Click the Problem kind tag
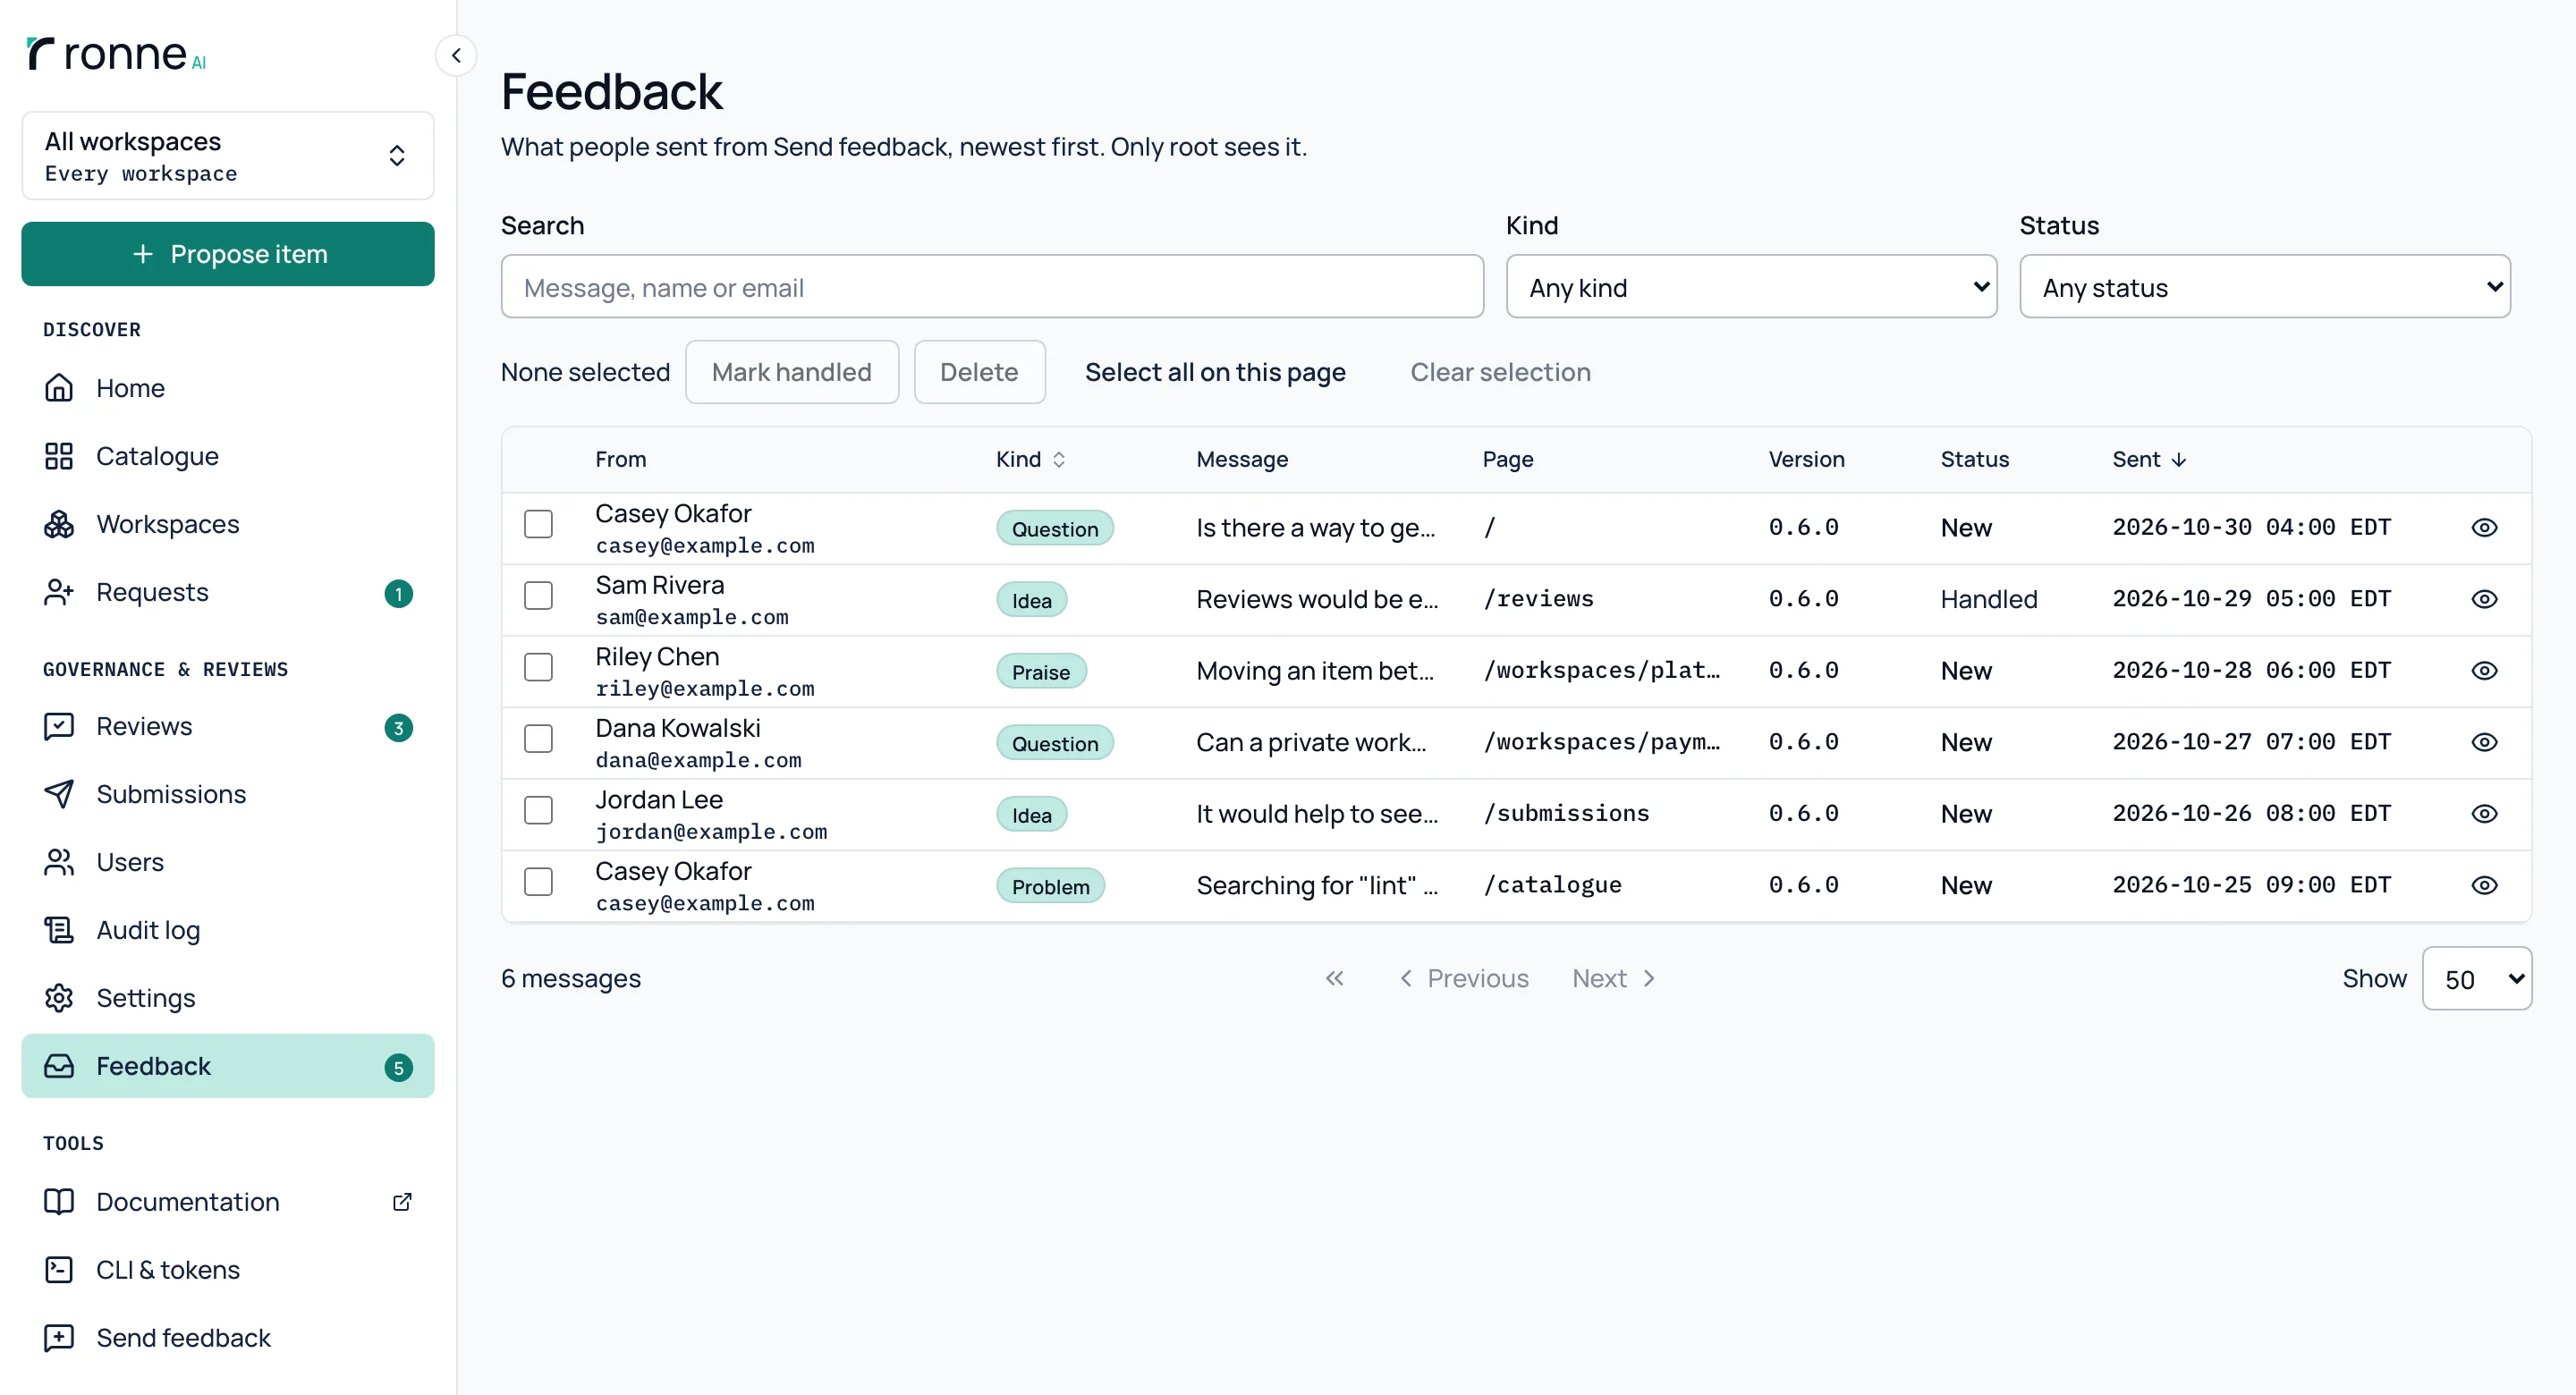The image size is (2576, 1395). 1050,886
